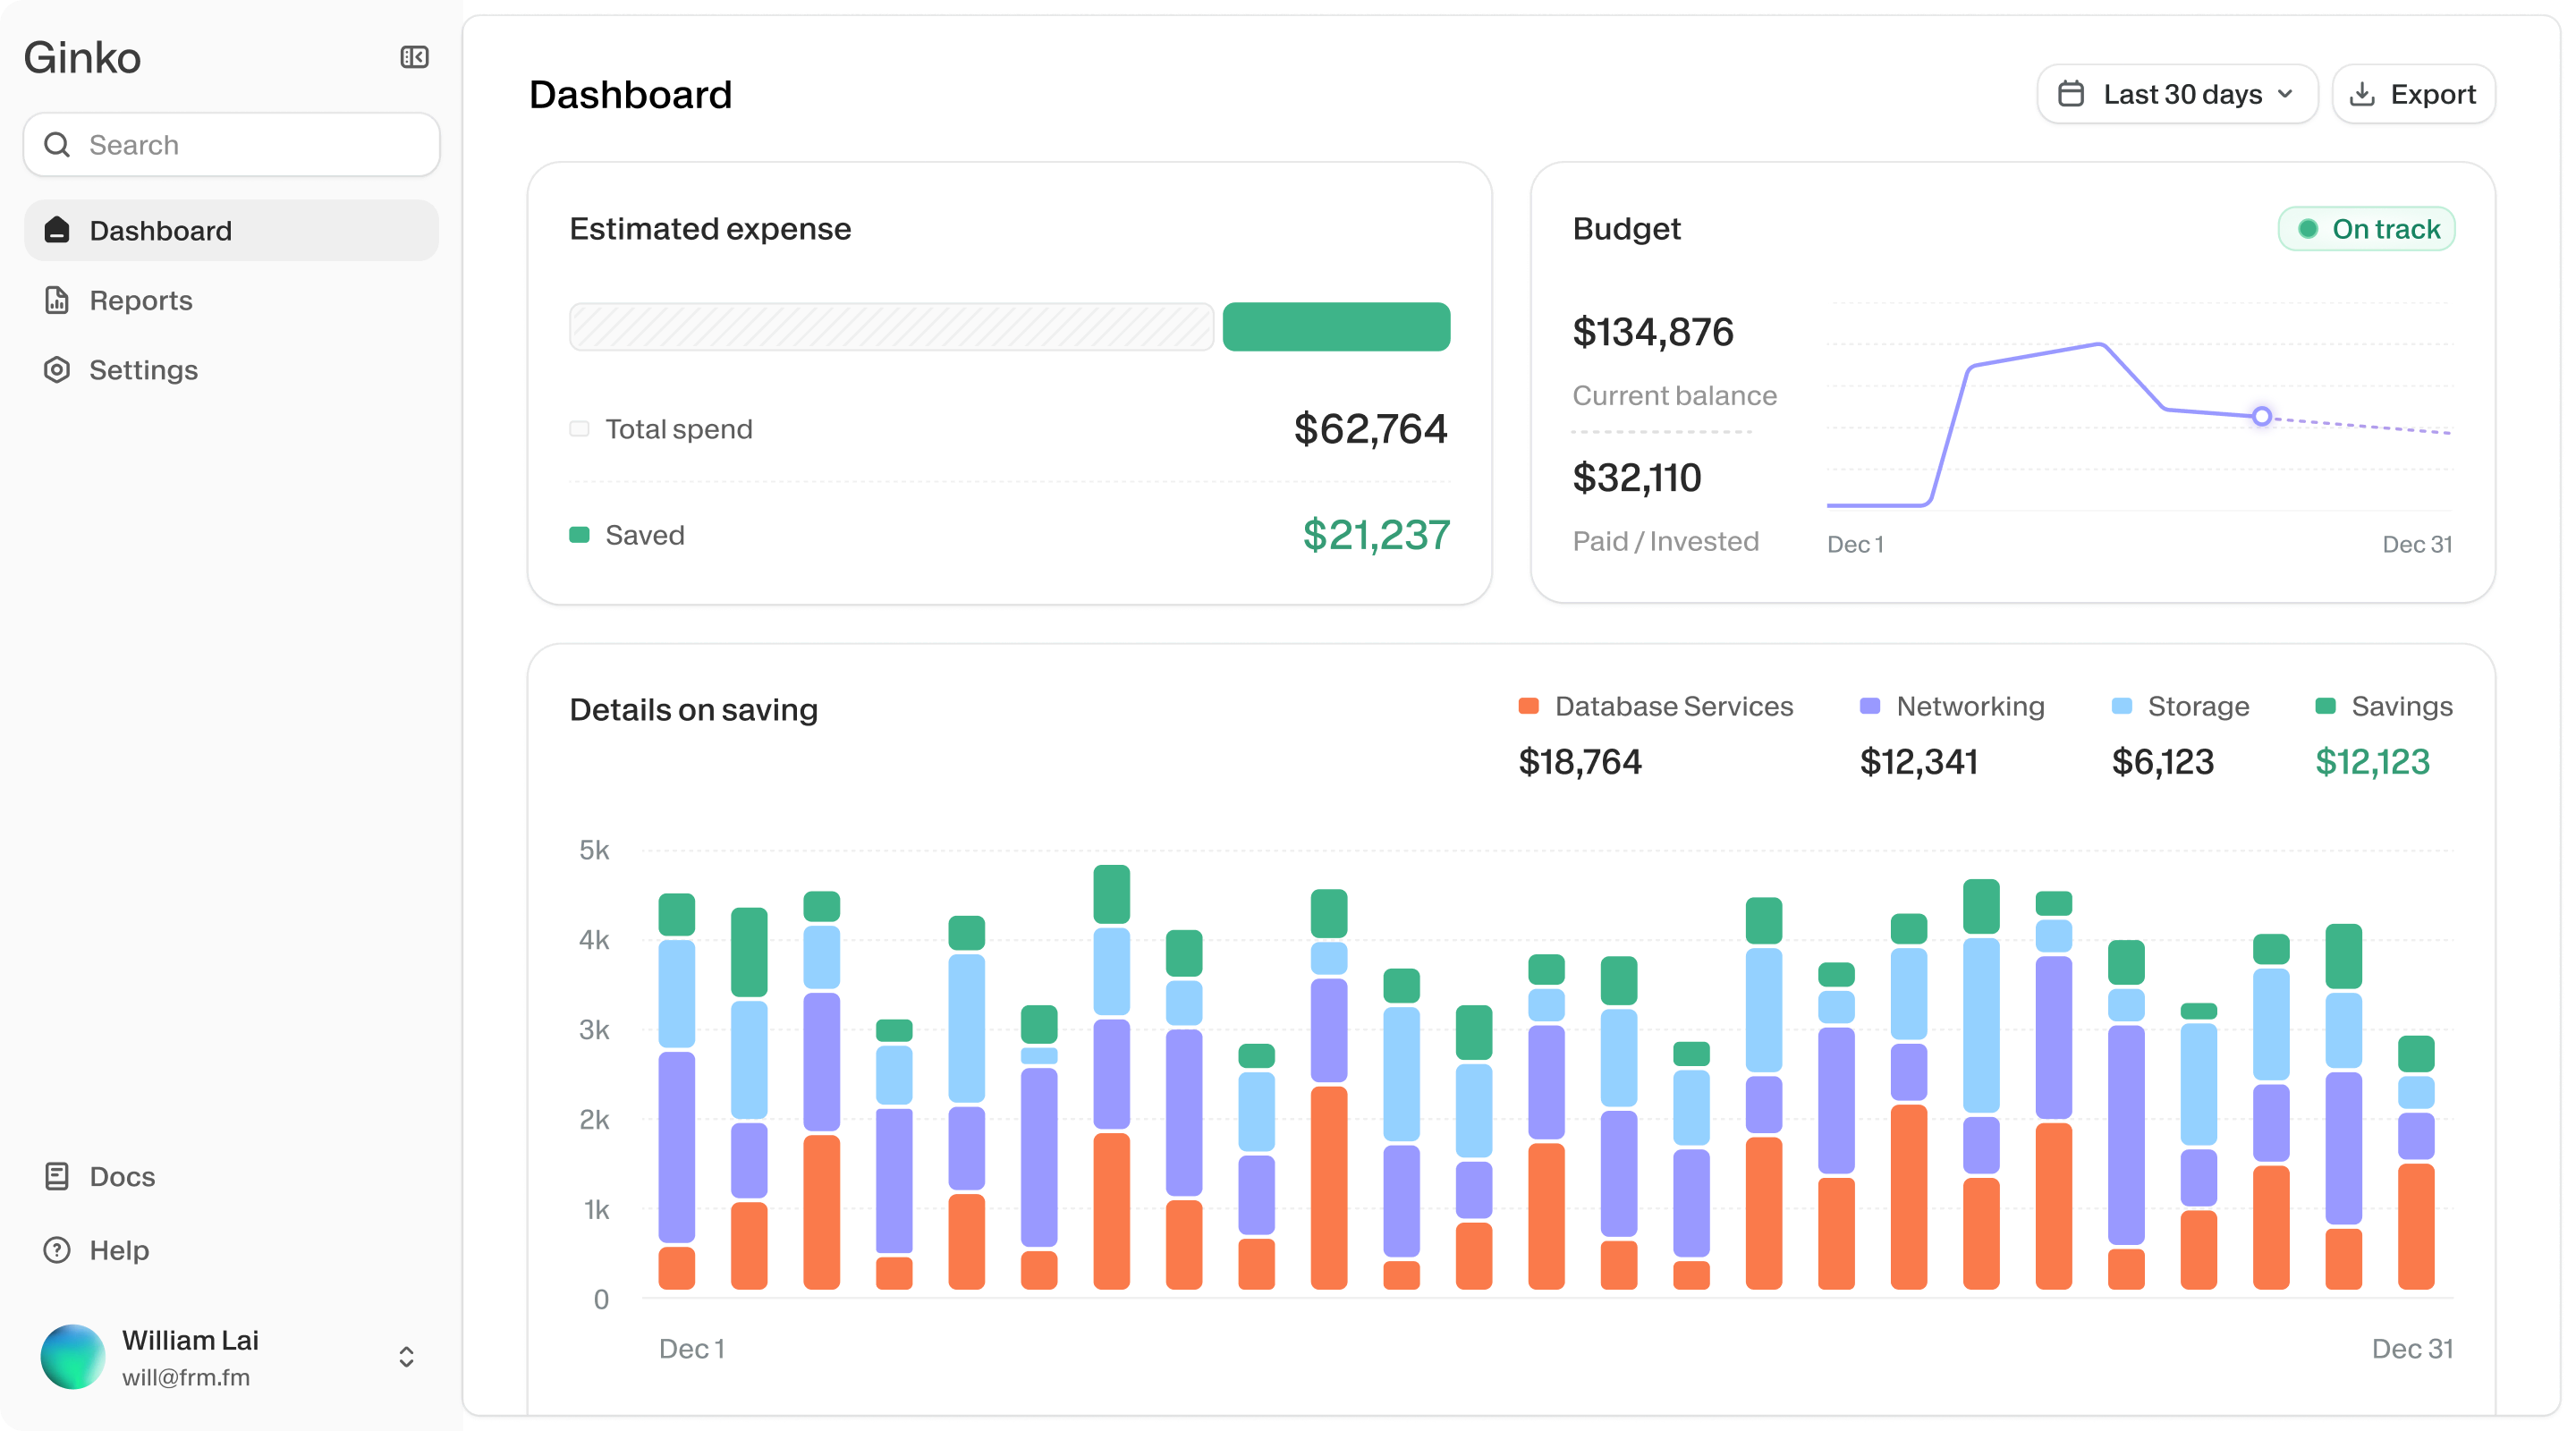This screenshot has width=2576, height=1431.
Task: Click the On track status badge
Action: [2366, 228]
